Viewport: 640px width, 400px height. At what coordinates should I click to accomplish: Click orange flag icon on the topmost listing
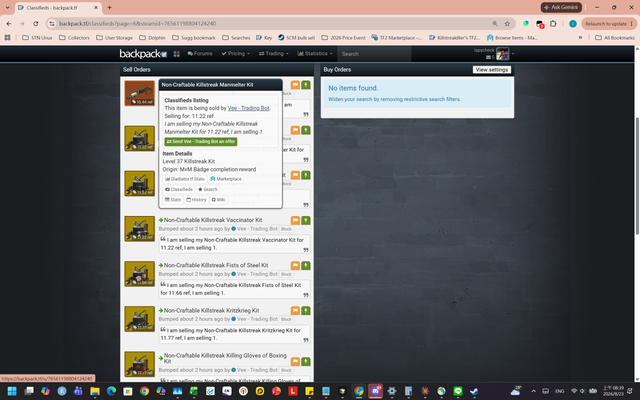[295, 85]
